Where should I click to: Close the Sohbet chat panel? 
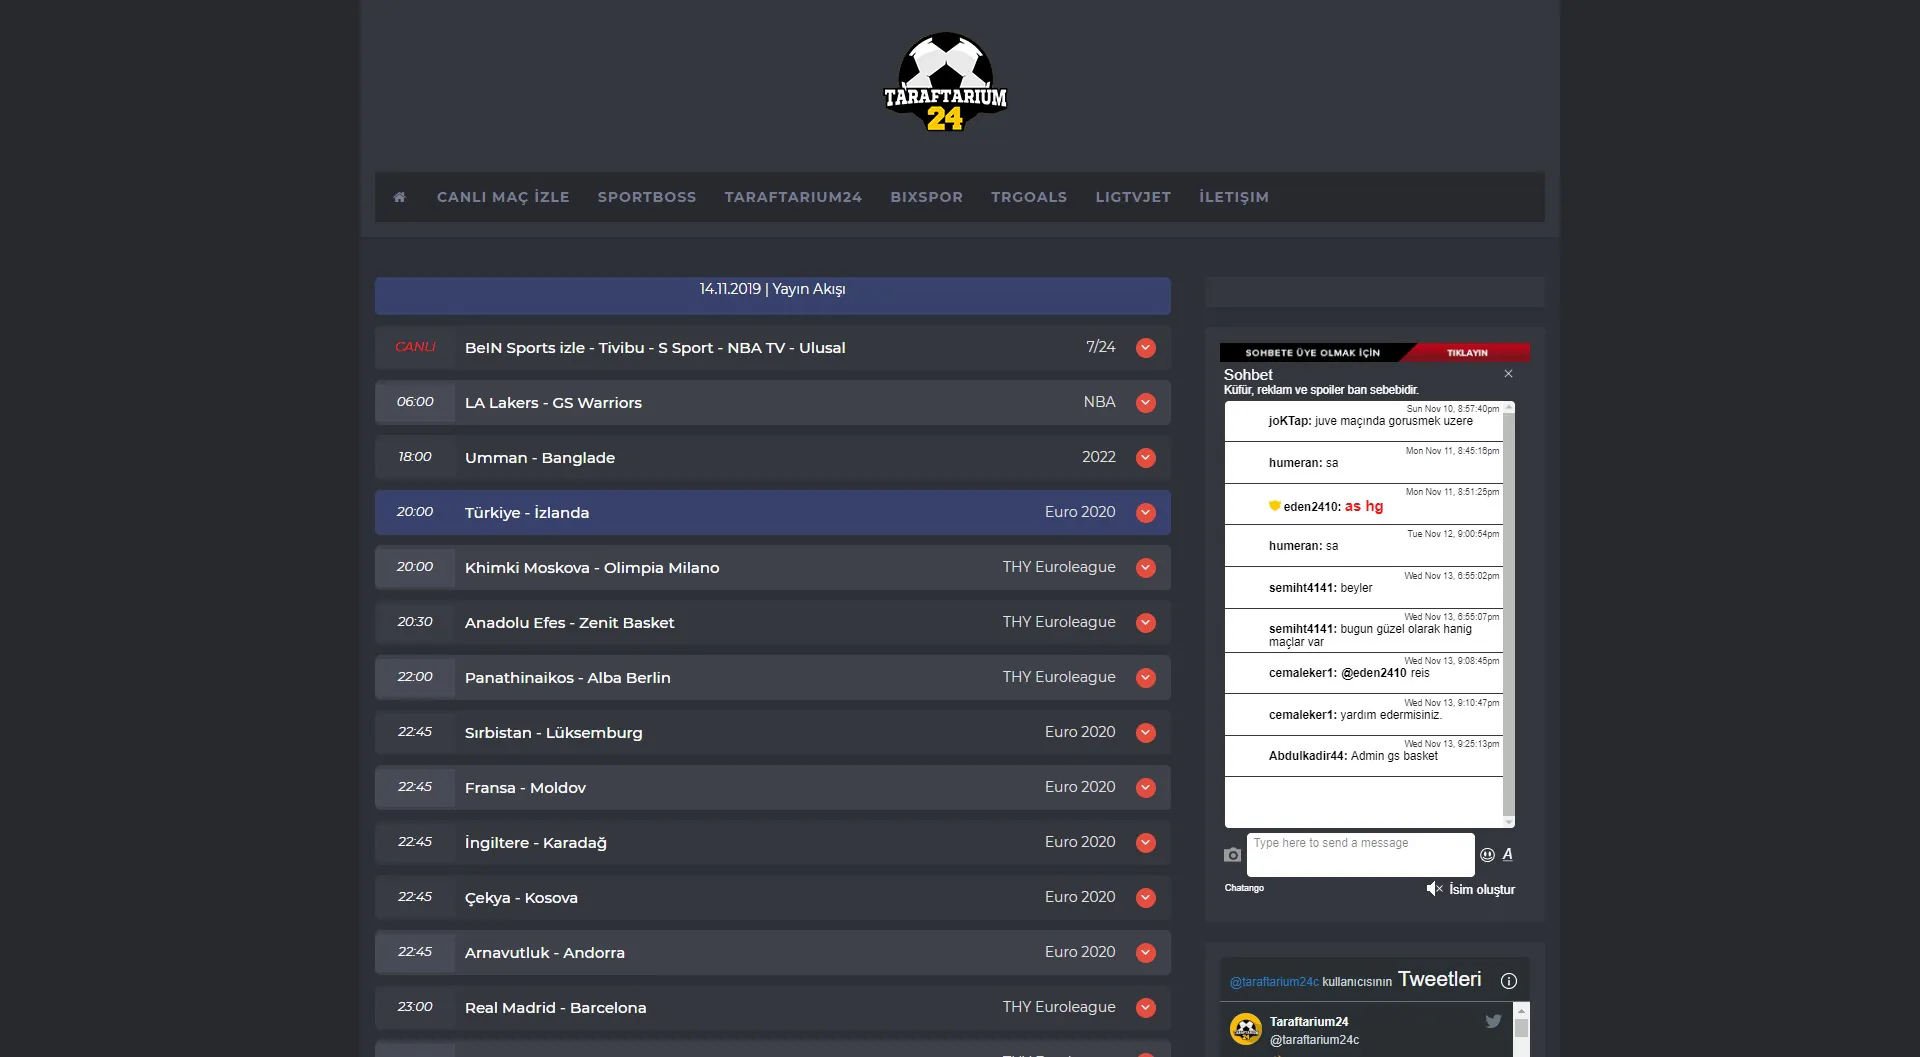pyautogui.click(x=1508, y=374)
